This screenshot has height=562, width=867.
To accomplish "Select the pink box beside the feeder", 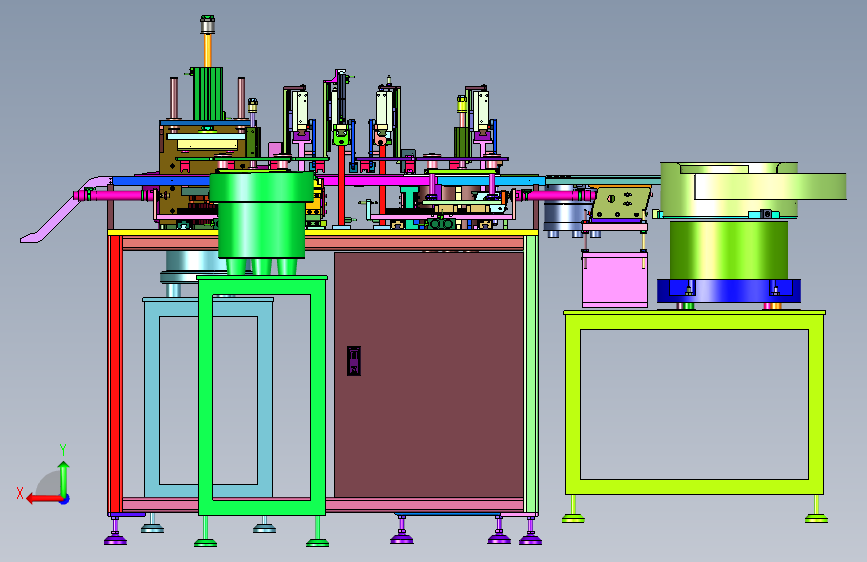I will tap(615, 279).
